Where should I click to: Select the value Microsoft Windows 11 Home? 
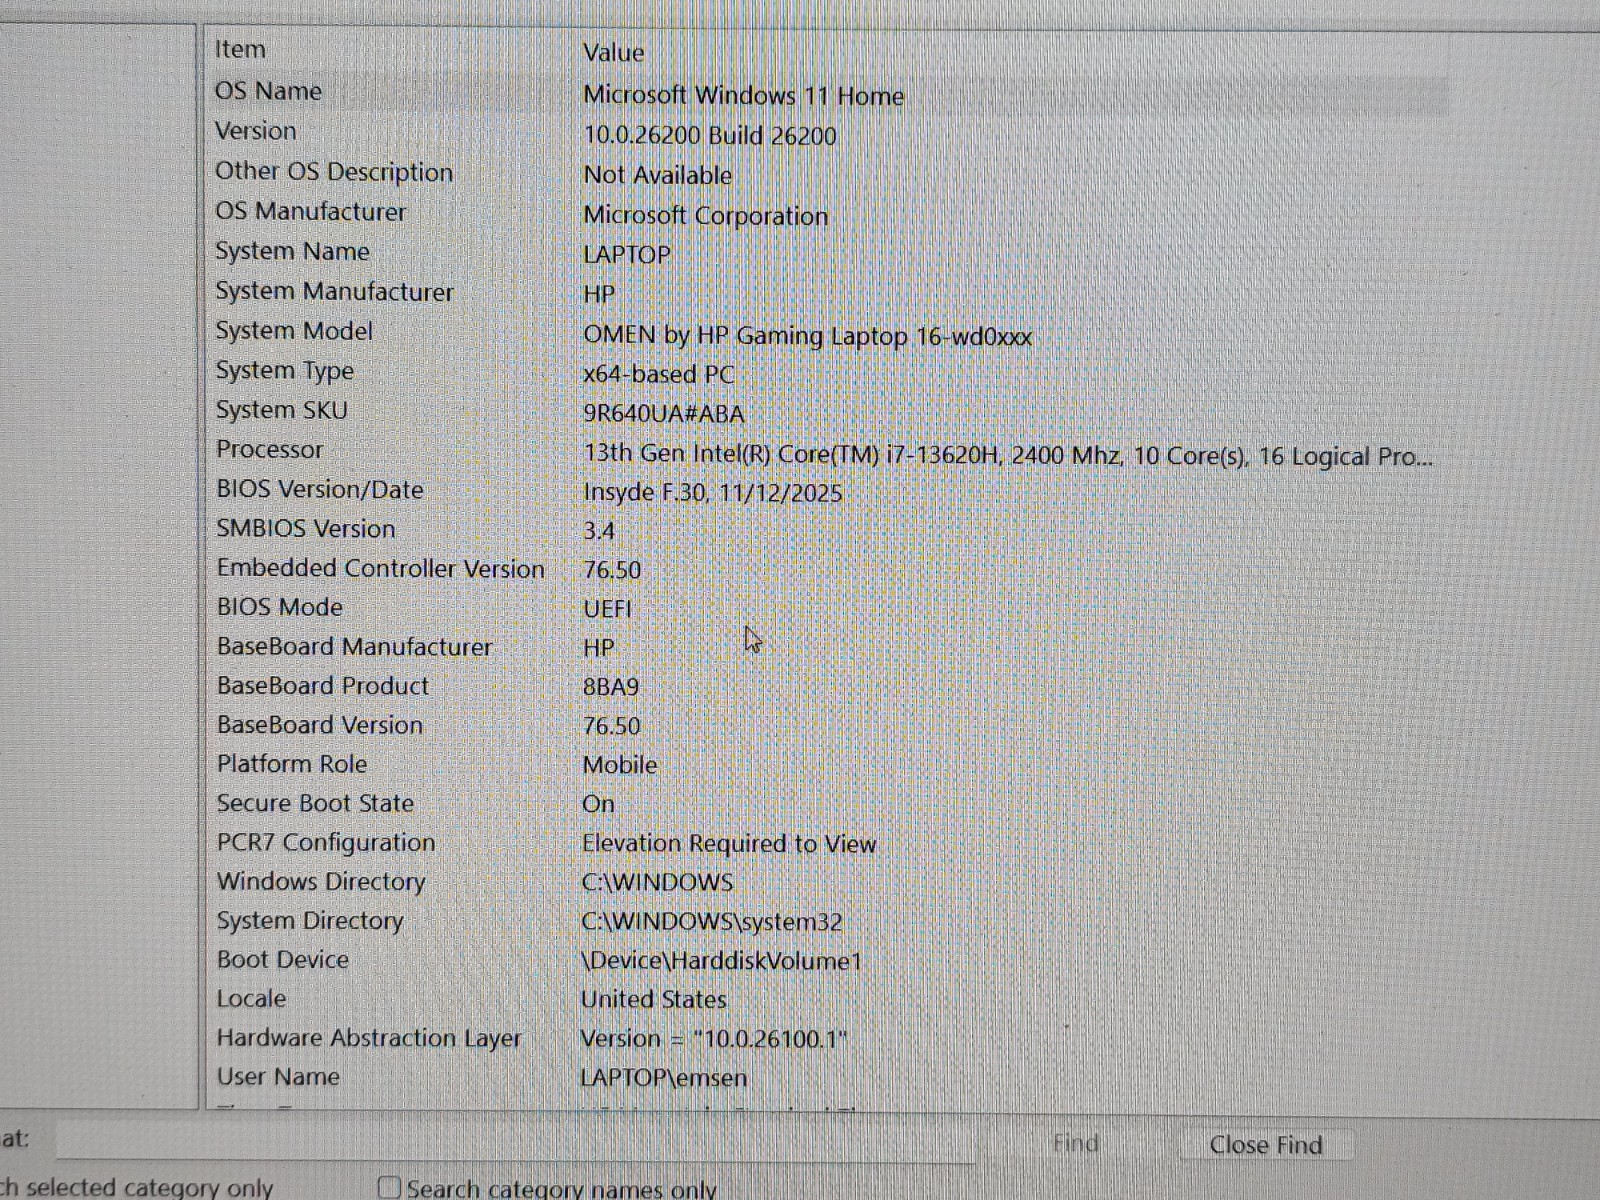743,96
